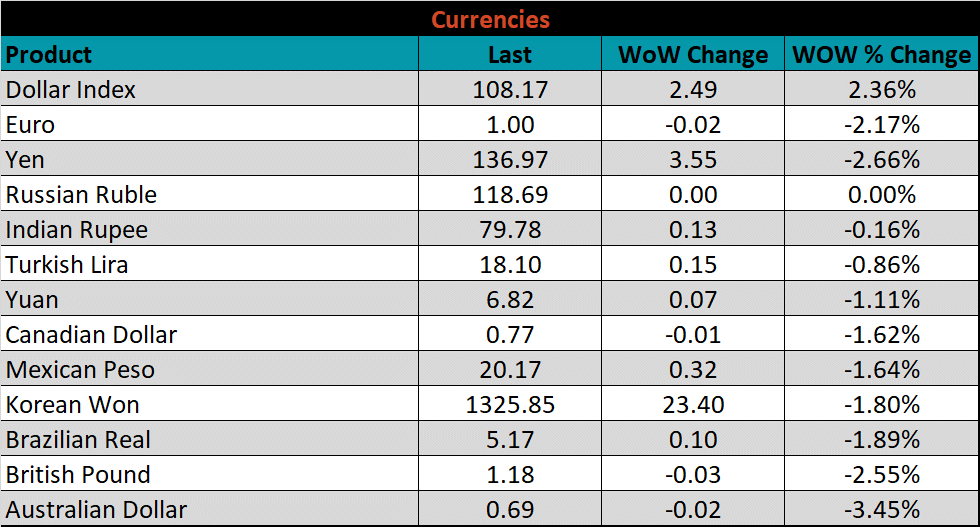Click the Euro product cell

click(x=31, y=125)
